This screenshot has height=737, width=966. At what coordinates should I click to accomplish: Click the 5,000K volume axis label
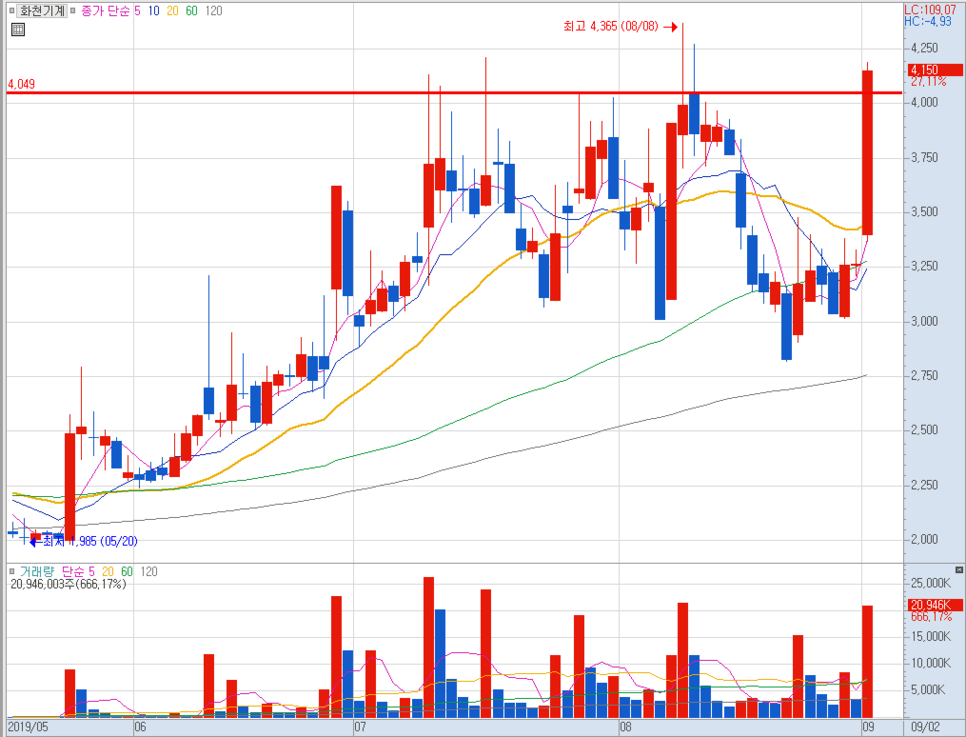[928, 690]
